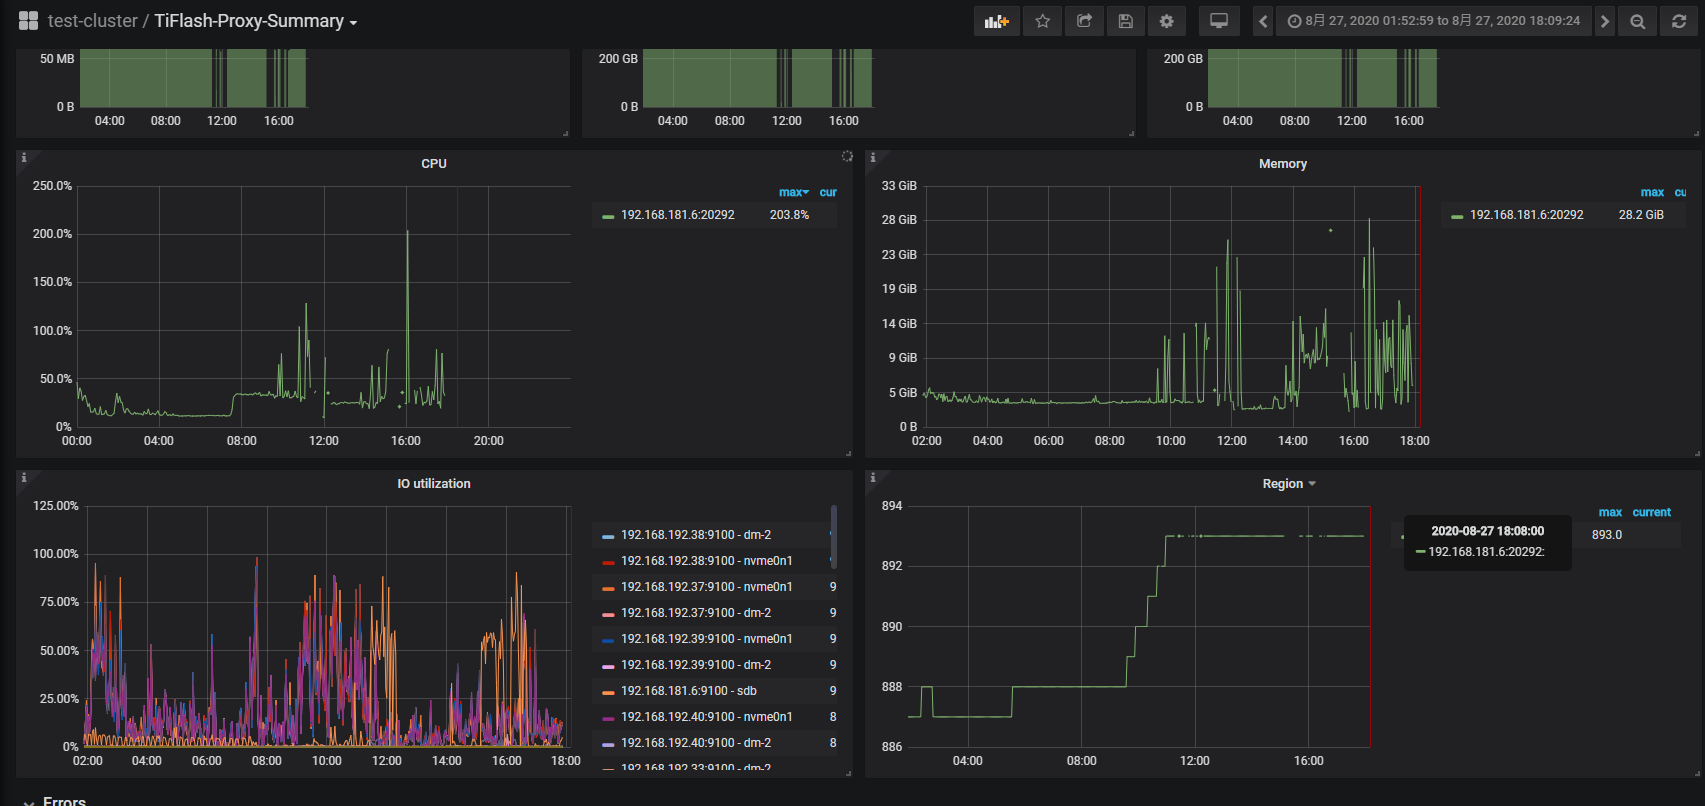Open the Share dashboard icon
The height and width of the screenshot is (806, 1705).
click(x=1084, y=21)
